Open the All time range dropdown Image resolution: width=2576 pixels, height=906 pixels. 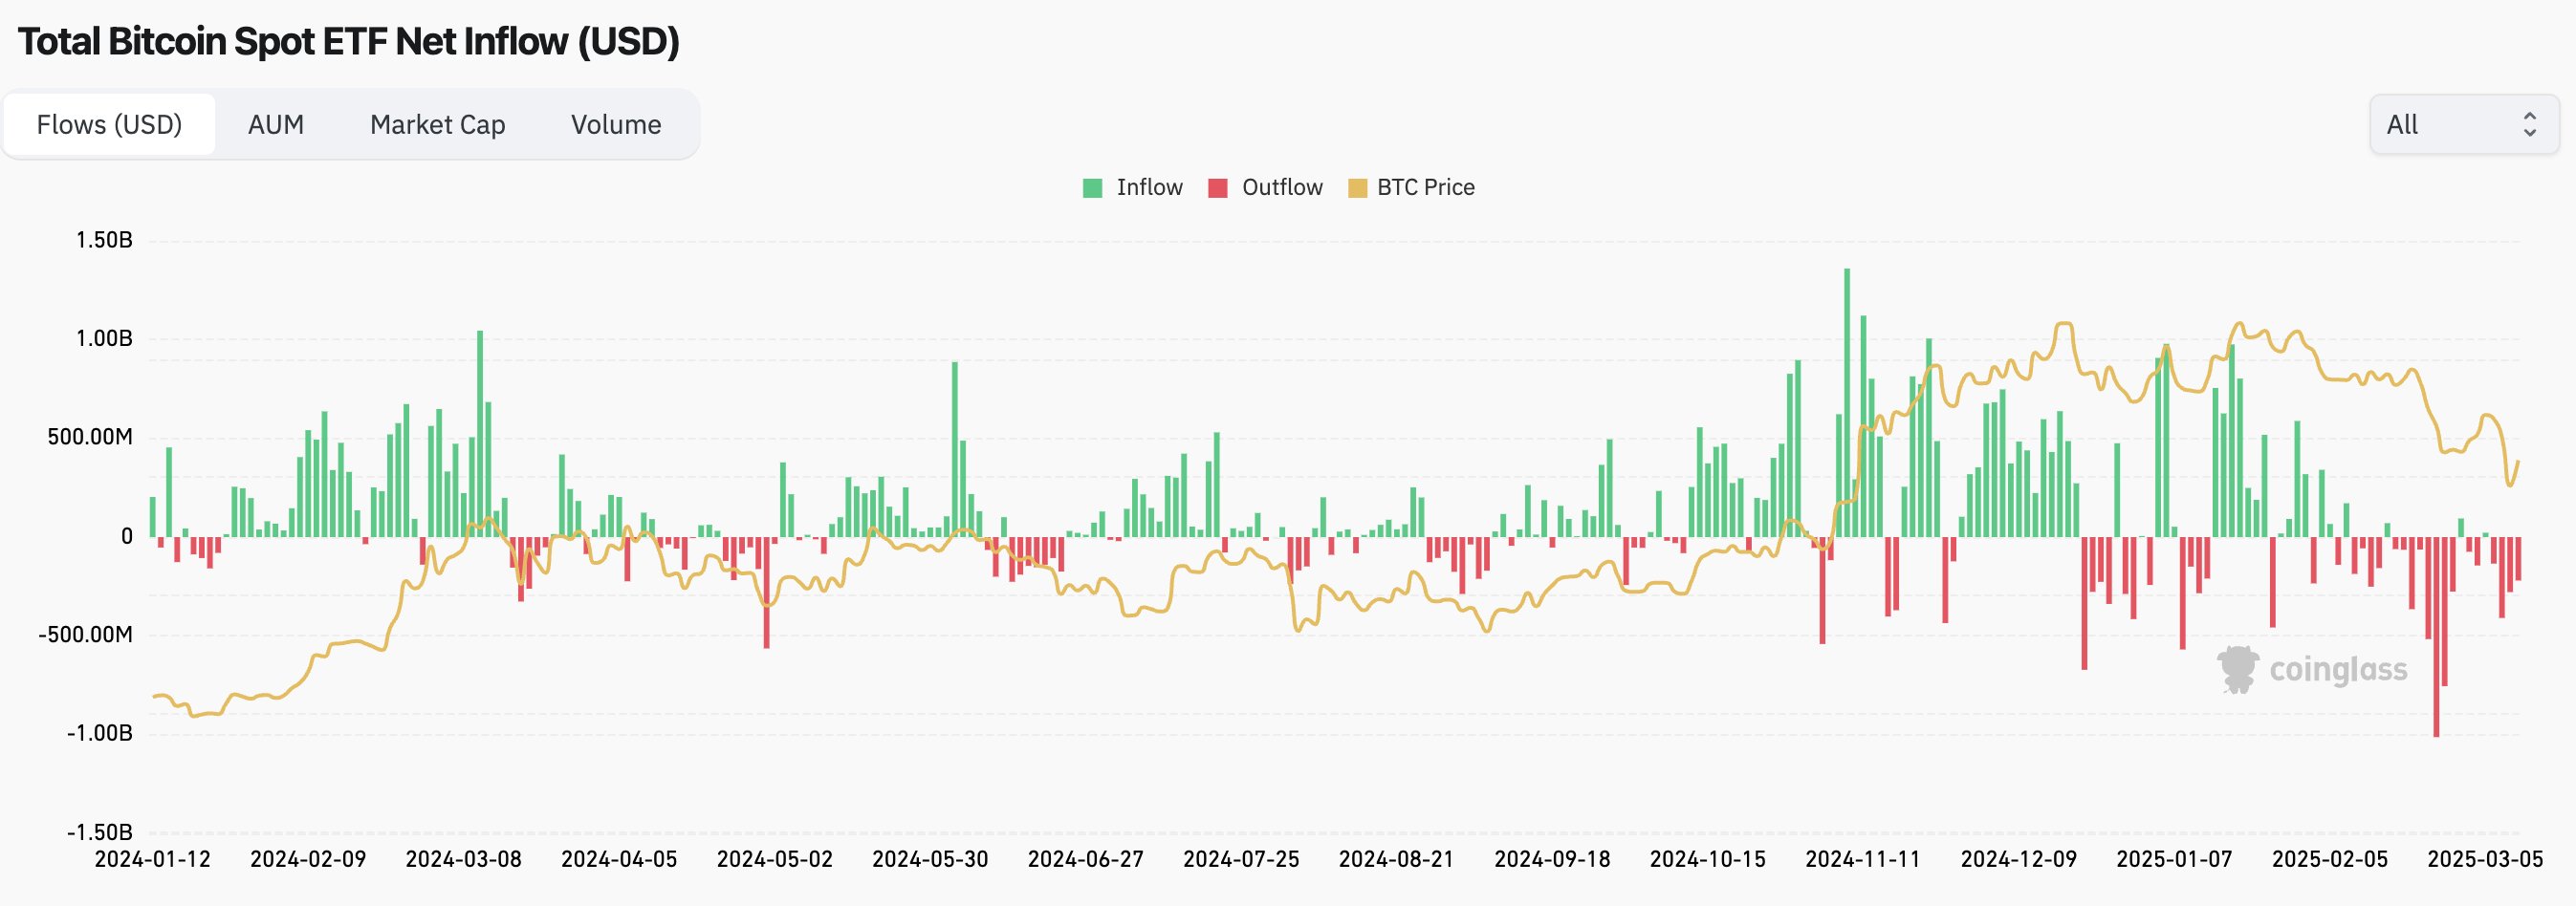(x=2462, y=125)
